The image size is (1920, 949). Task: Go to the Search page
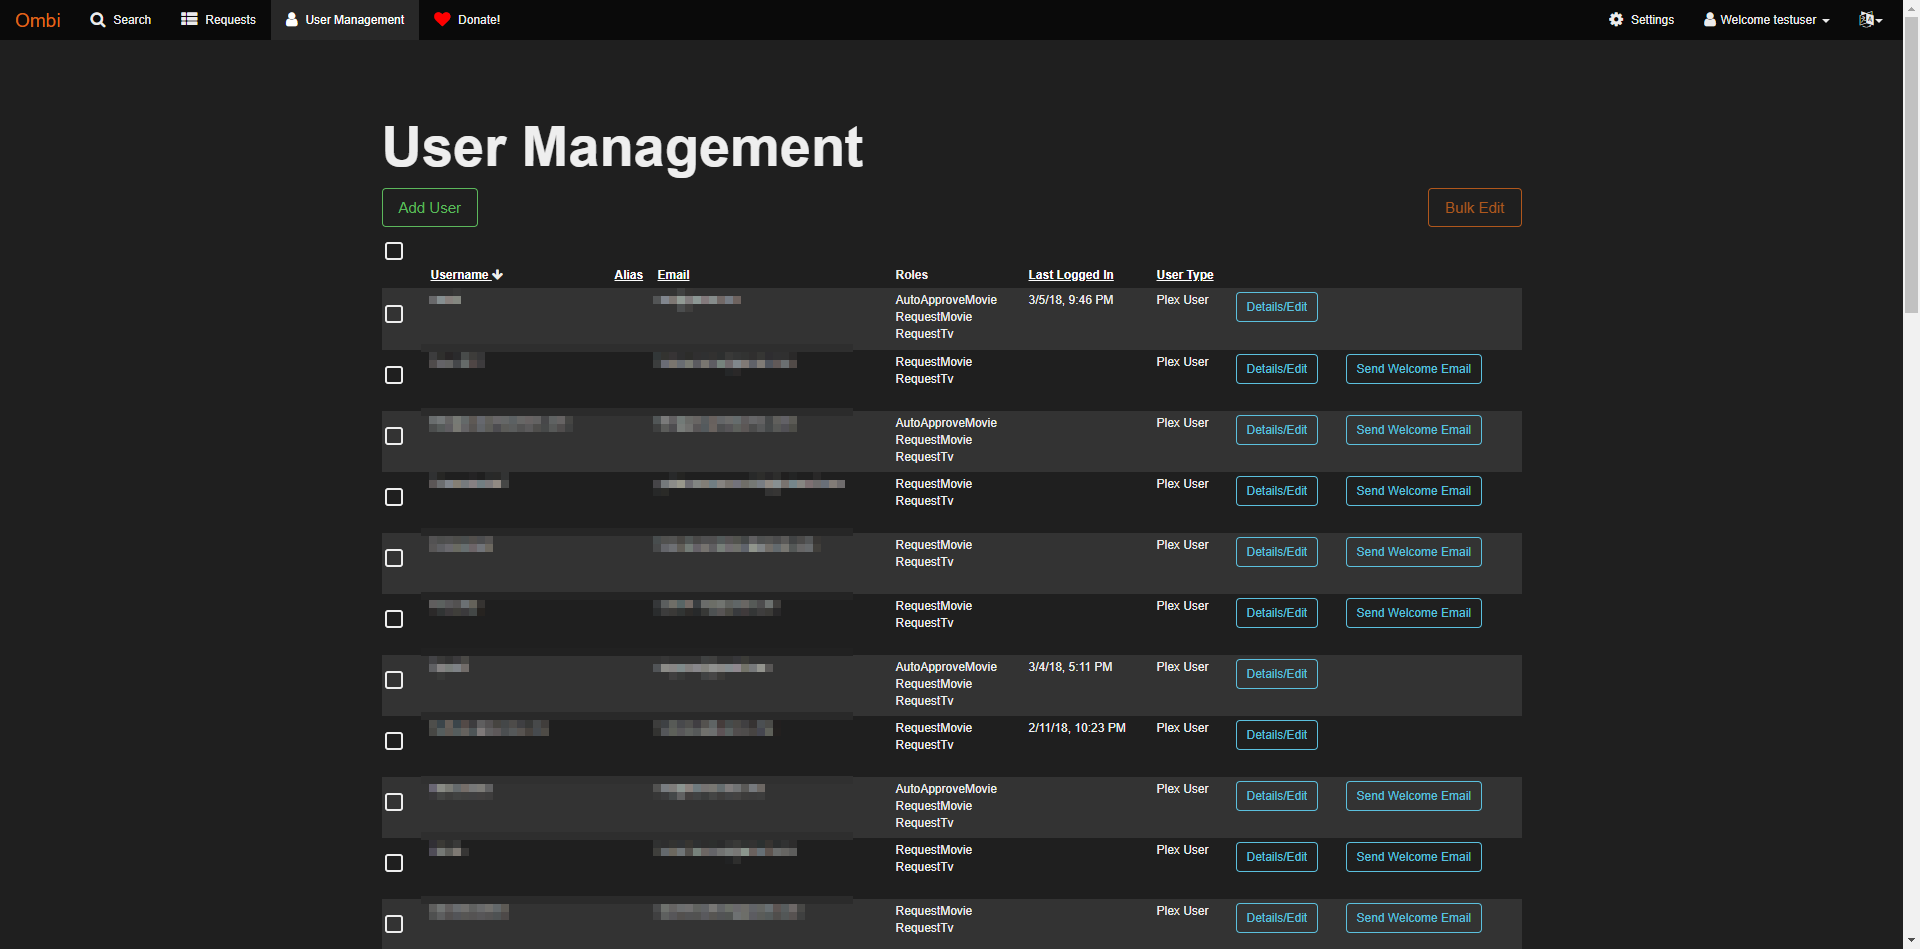120,19
